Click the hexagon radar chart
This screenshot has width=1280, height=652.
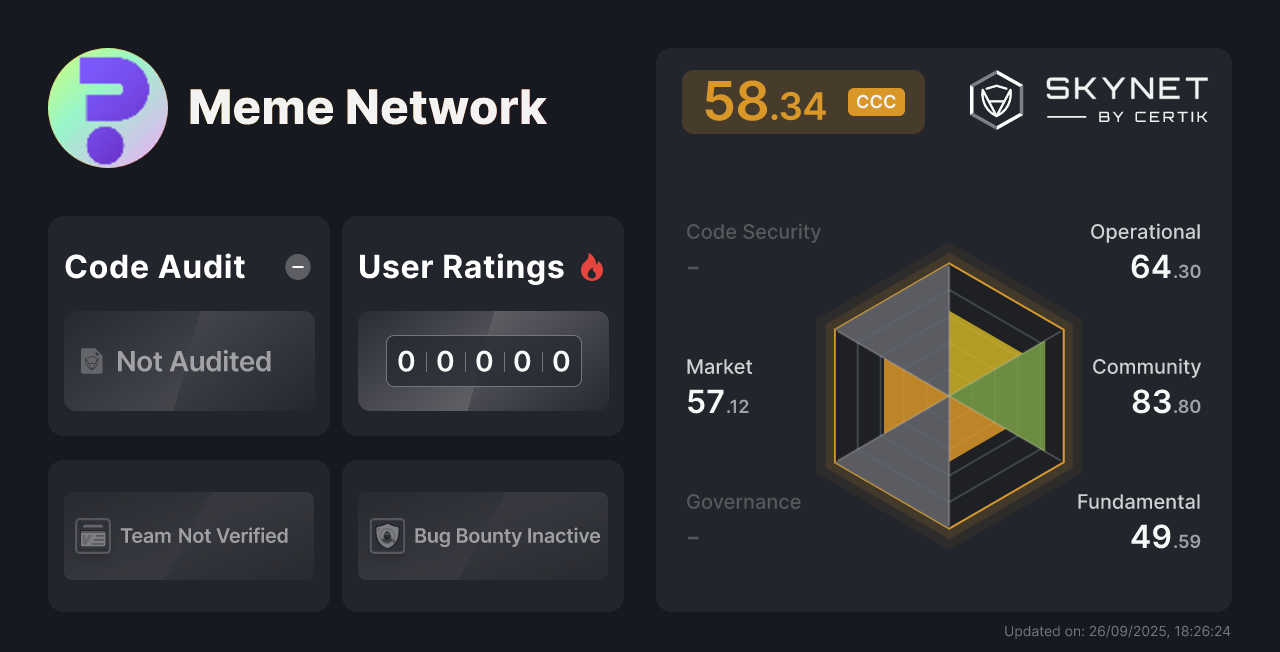[948, 396]
